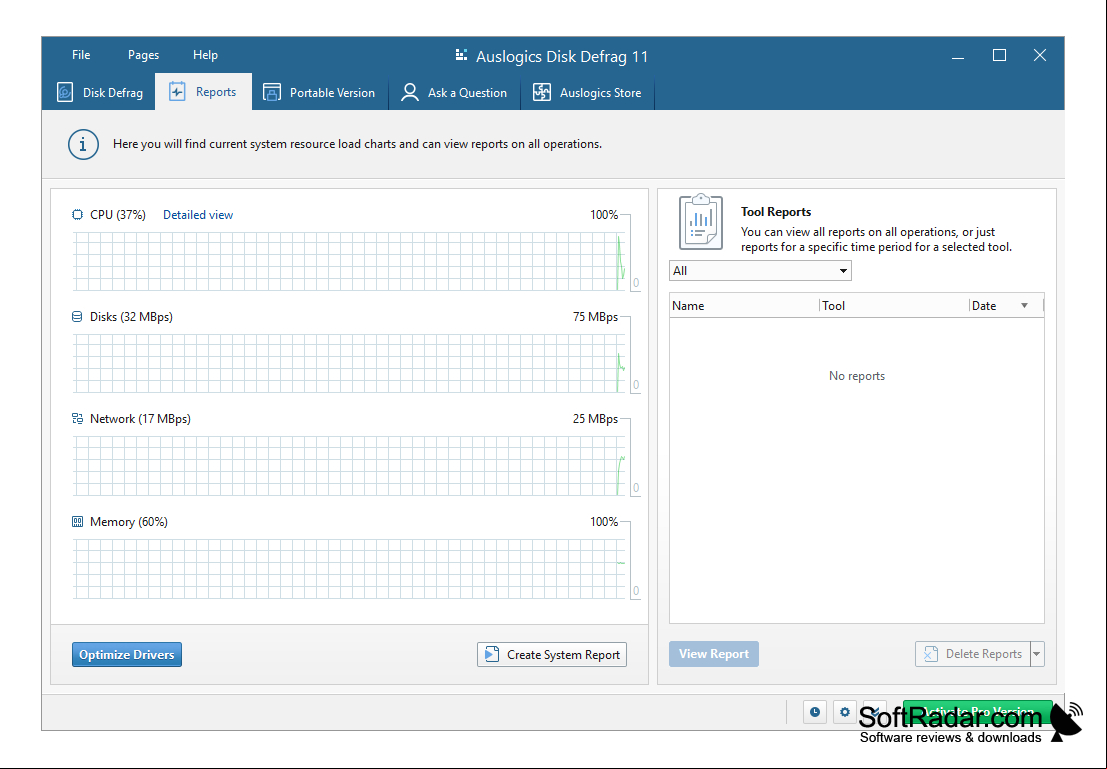This screenshot has height=769, width=1107.
Task: Open the scheduler clock icon in status bar
Action: pos(815,712)
